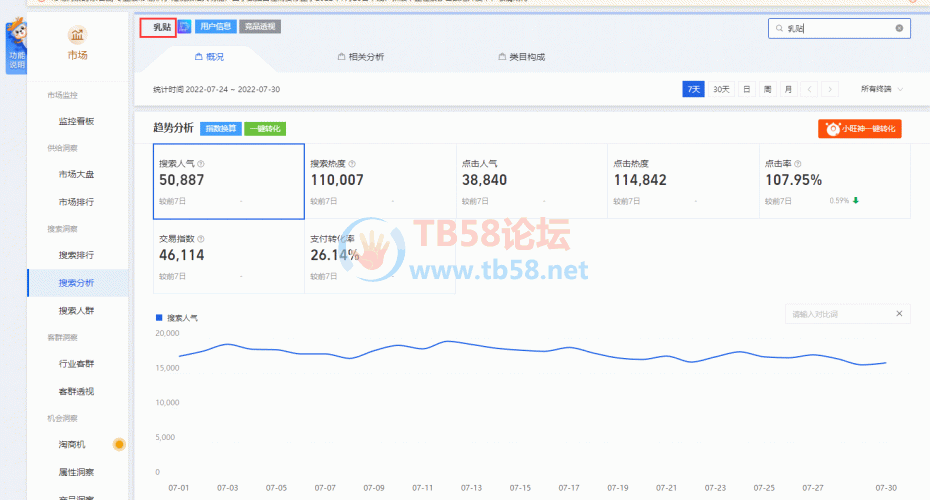Go to the previous date period arrow
Image resolution: width=930 pixels, height=500 pixels.
coord(809,89)
